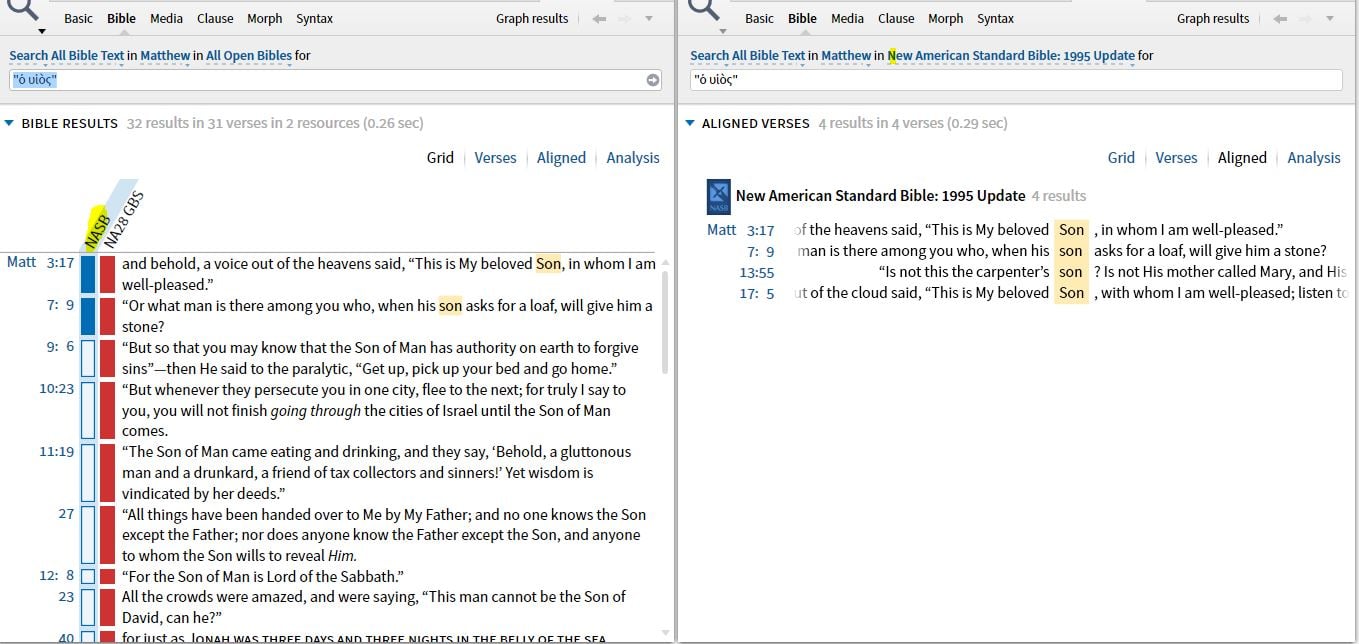Select Verses view in Aligned Verses panel
The height and width of the screenshot is (644, 1359).
tap(1176, 158)
